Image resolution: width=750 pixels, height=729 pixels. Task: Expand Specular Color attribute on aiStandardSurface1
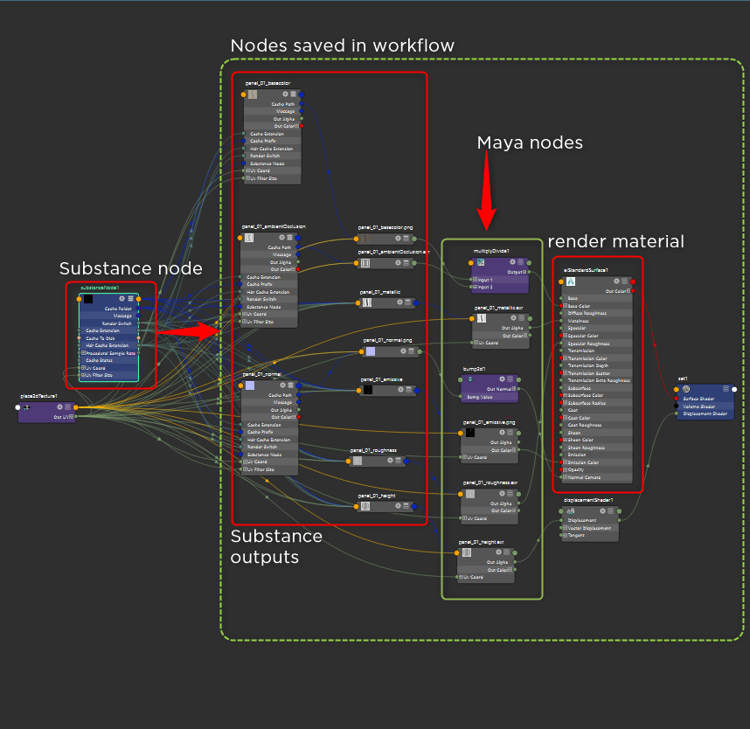coord(565,335)
